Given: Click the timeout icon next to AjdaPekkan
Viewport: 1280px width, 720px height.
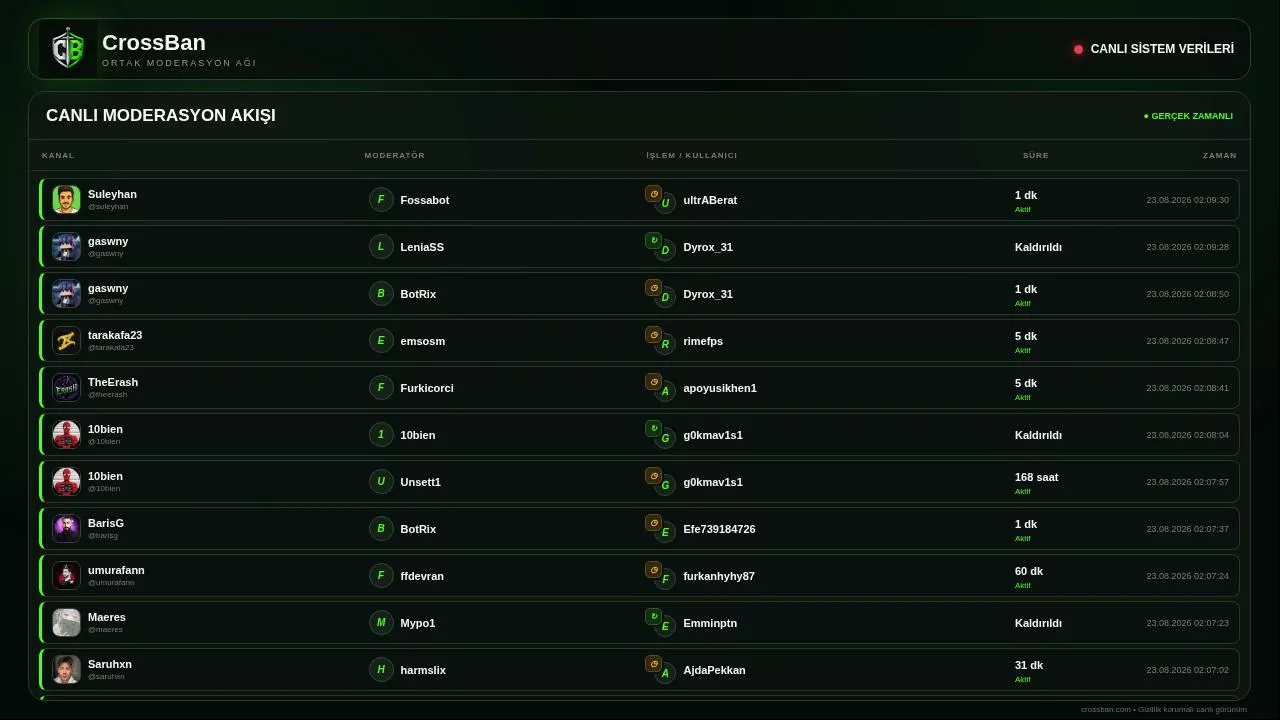Looking at the screenshot, I should (653, 664).
